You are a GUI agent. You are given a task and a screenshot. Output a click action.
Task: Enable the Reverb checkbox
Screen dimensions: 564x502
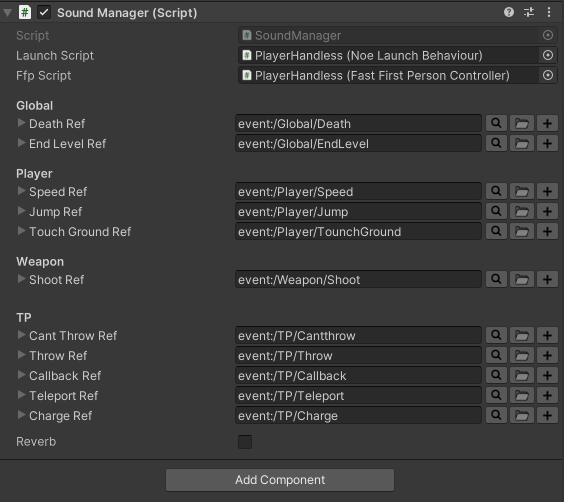point(245,442)
